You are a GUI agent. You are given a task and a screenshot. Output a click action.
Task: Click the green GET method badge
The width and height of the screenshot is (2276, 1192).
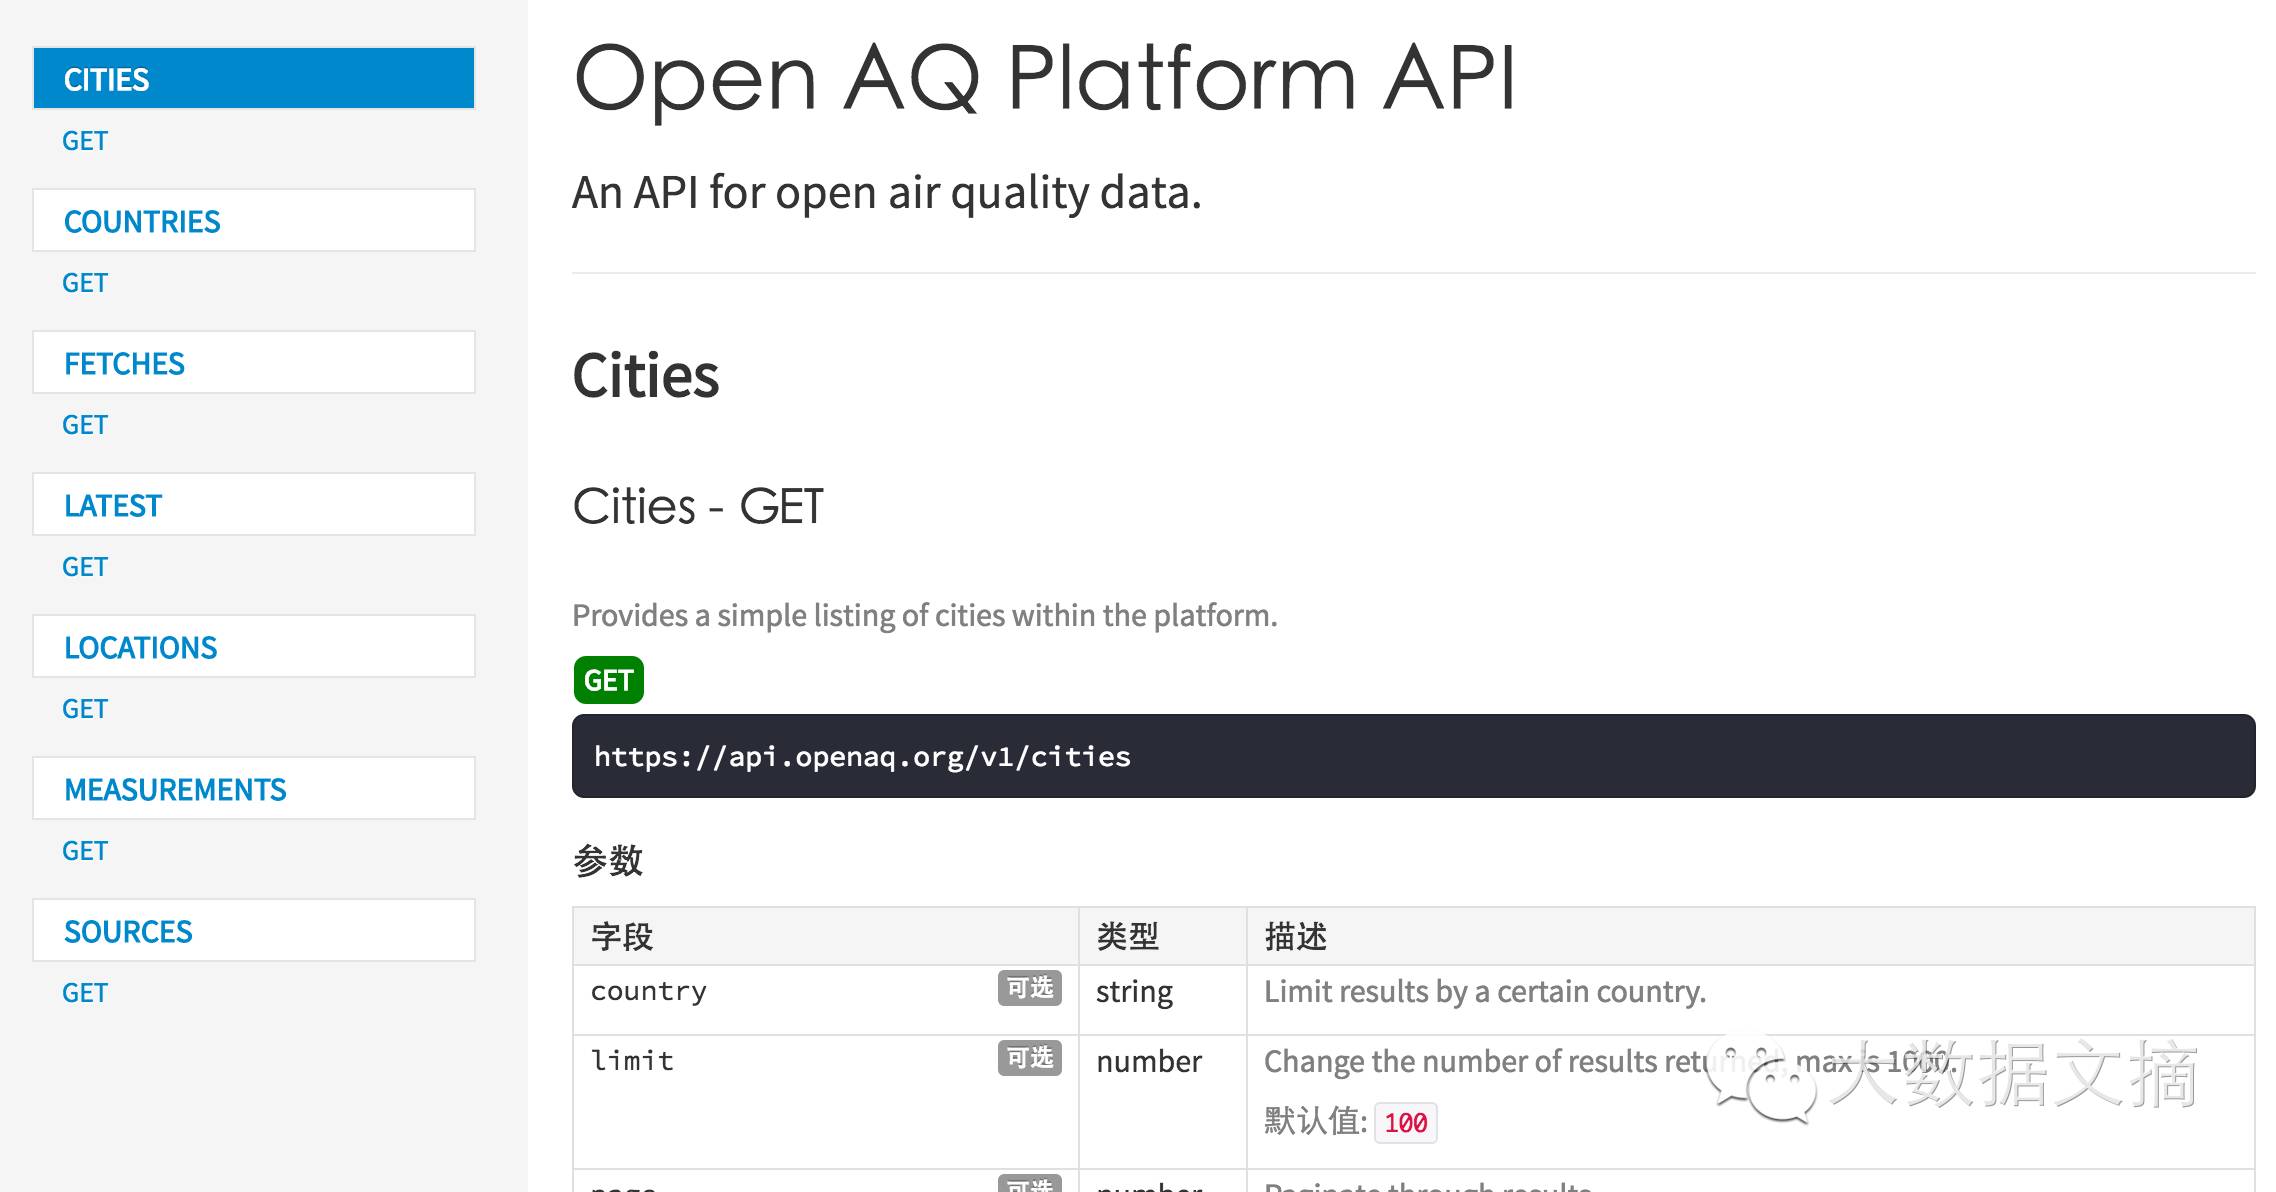(x=608, y=681)
